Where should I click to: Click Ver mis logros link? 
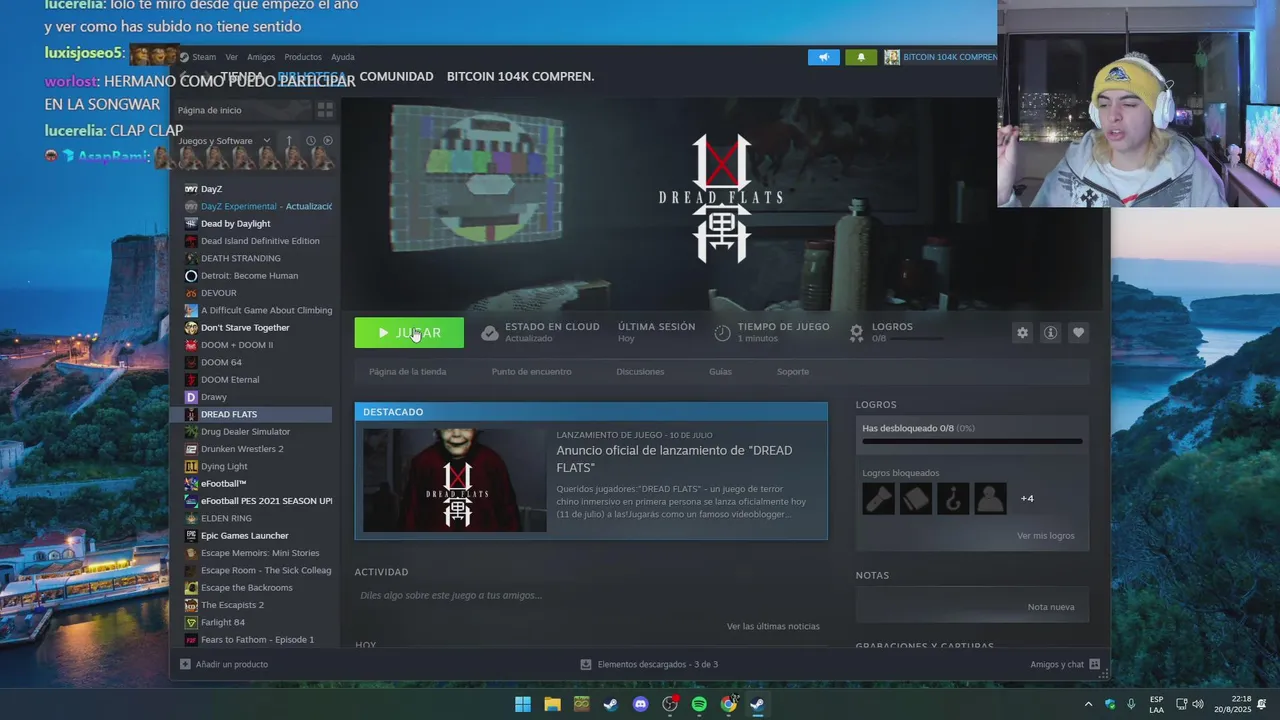pyautogui.click(x=1045, y=536)
